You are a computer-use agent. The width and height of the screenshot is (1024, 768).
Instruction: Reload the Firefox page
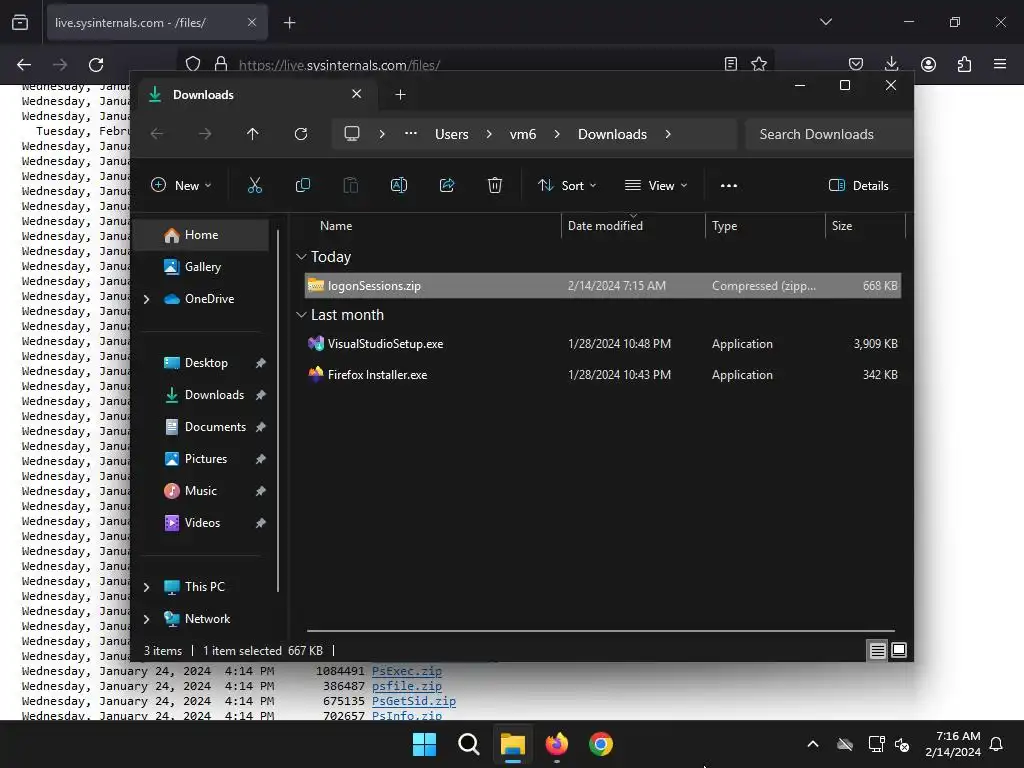click(96, 65)
